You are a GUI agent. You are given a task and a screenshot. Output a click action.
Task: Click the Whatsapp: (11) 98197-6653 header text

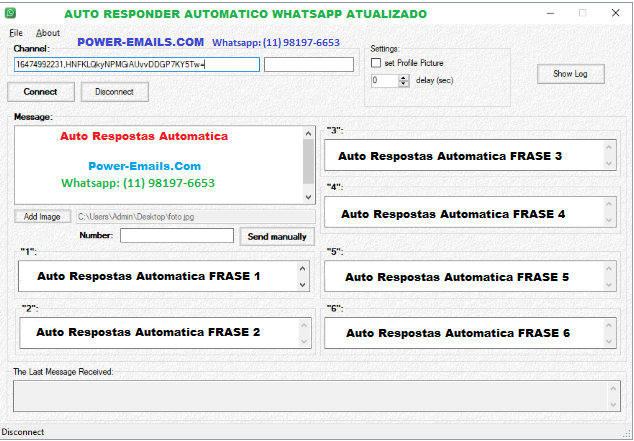276,42
